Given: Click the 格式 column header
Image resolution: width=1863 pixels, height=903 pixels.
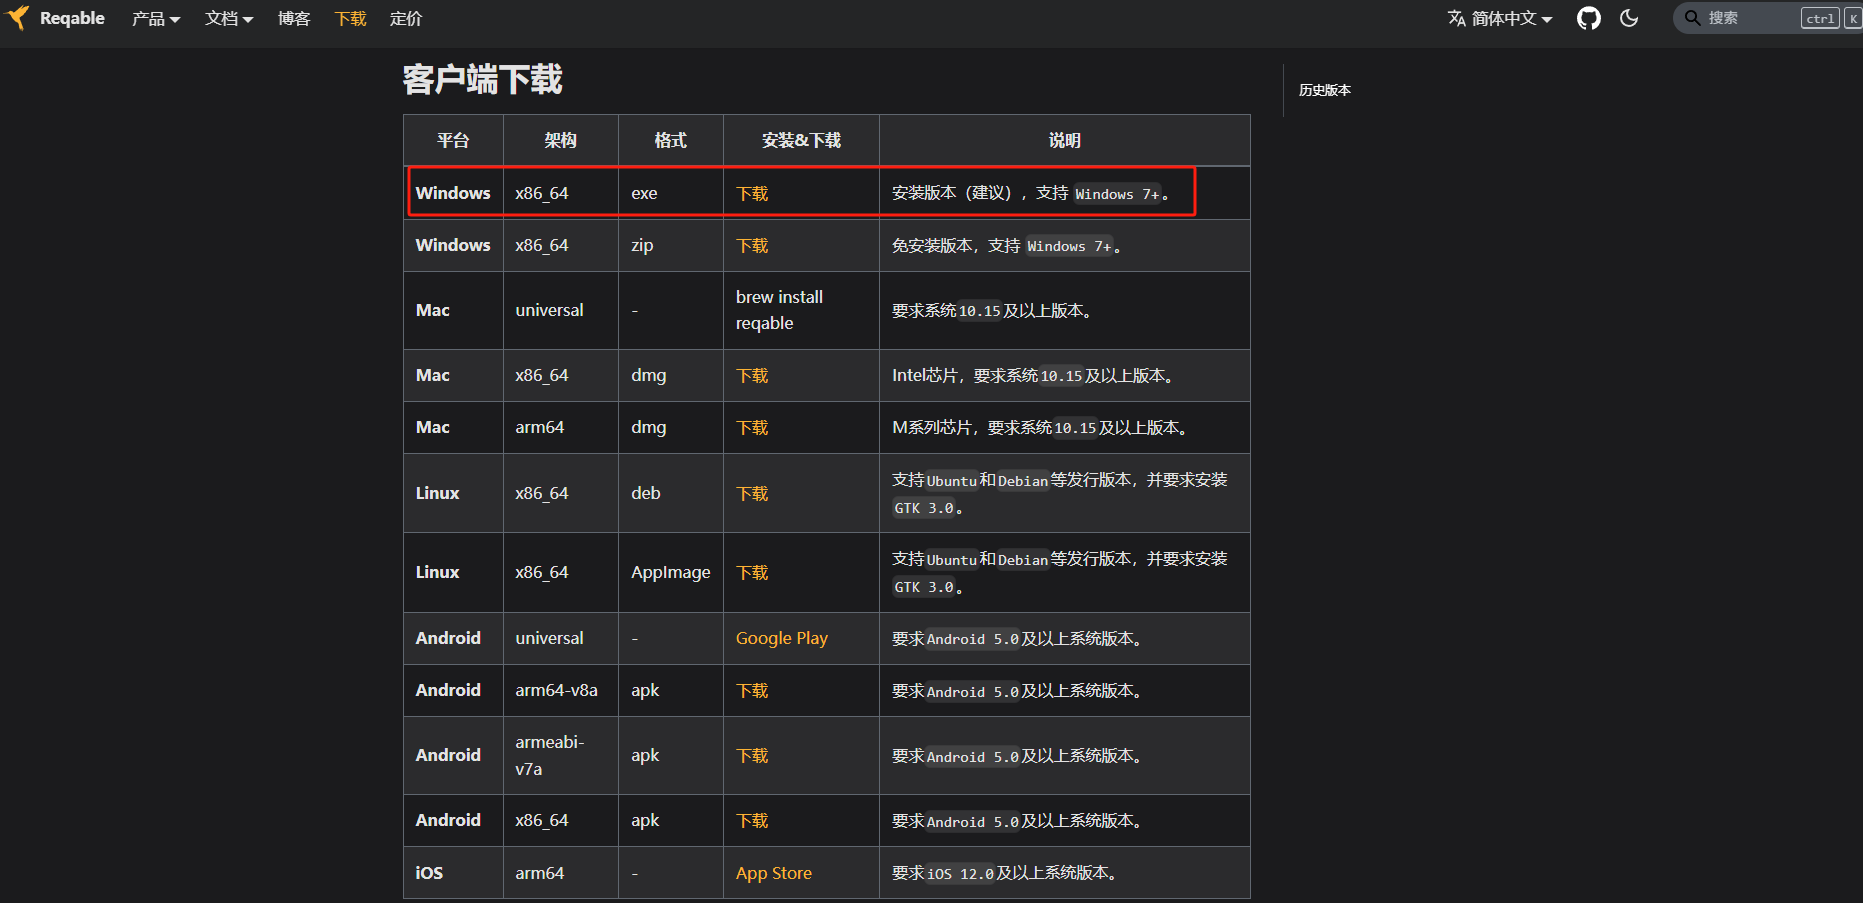Looking at the screenshot, I should [671, 140].
